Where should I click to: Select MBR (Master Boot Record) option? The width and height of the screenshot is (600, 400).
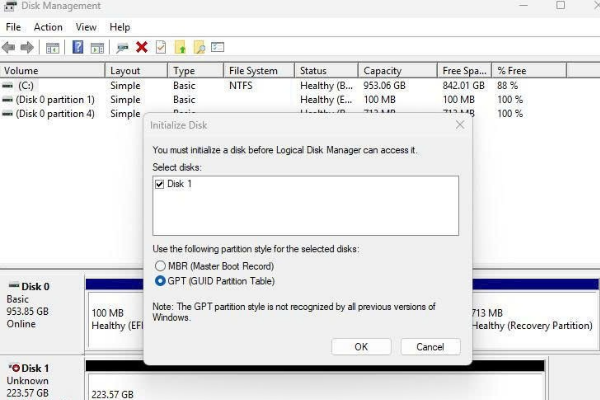pyautogui.click(x=160, y=266)
